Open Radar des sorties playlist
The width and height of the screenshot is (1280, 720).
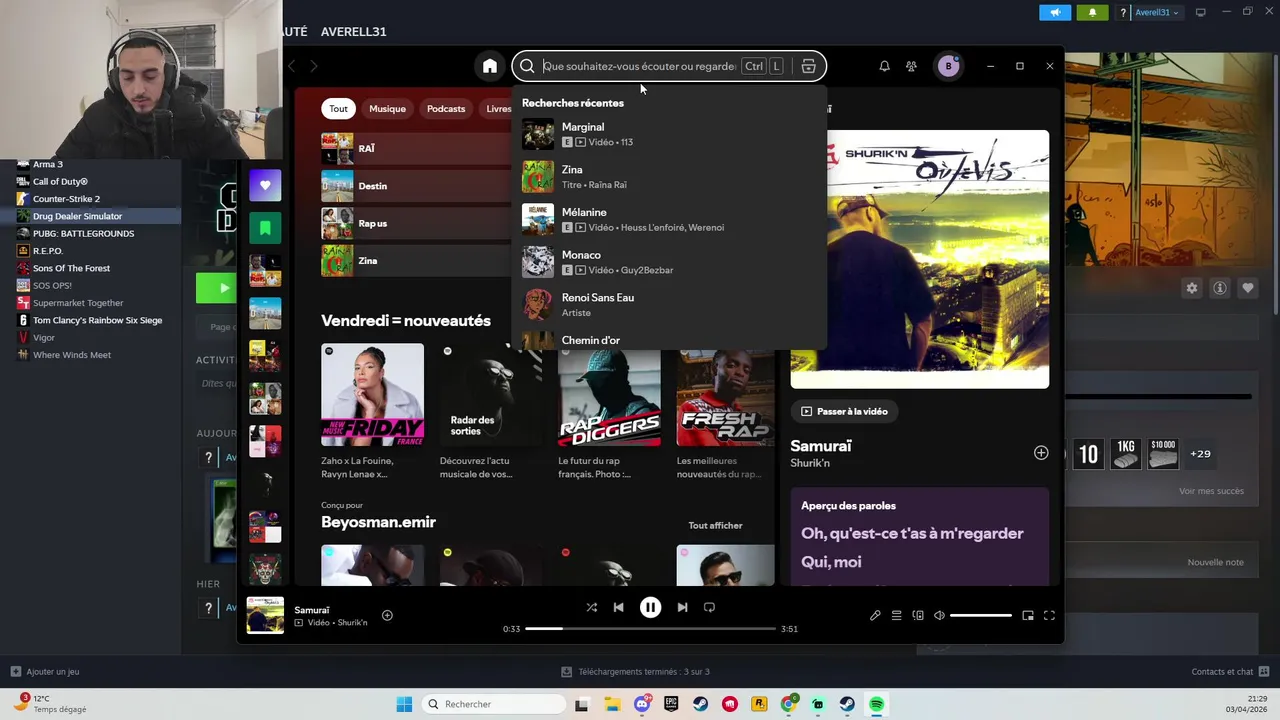[491, 395]
